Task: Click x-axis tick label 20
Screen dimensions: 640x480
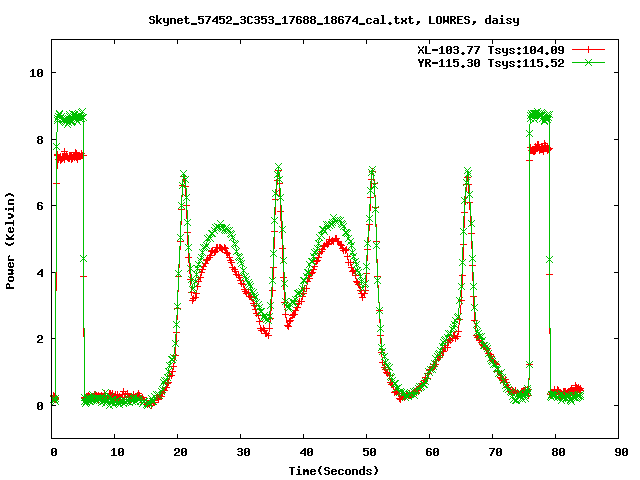Action: pos(180,452)
